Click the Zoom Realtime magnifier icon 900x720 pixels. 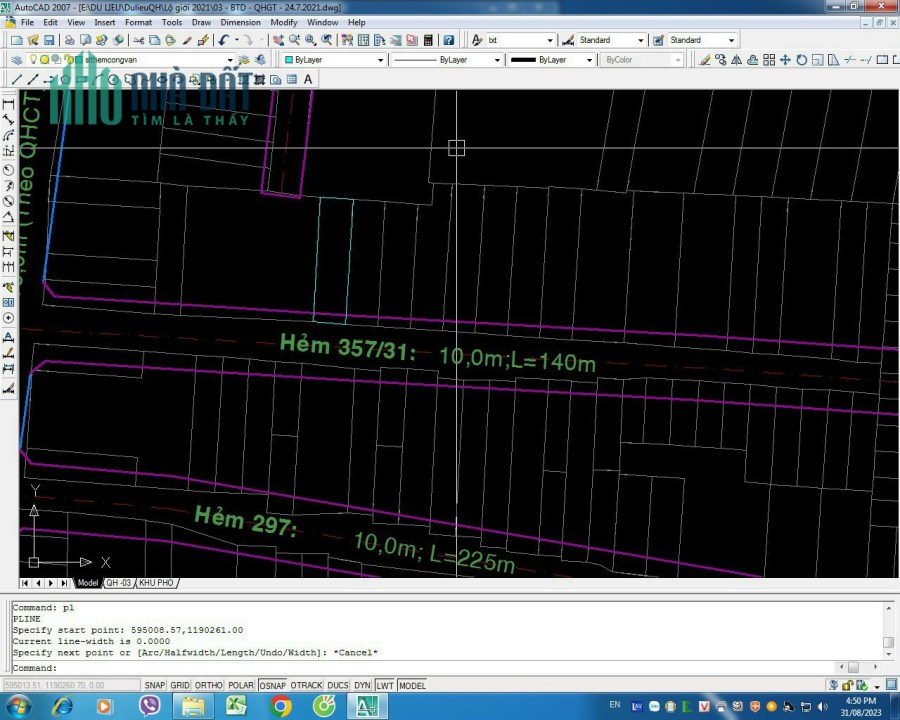tap(294, 40)
